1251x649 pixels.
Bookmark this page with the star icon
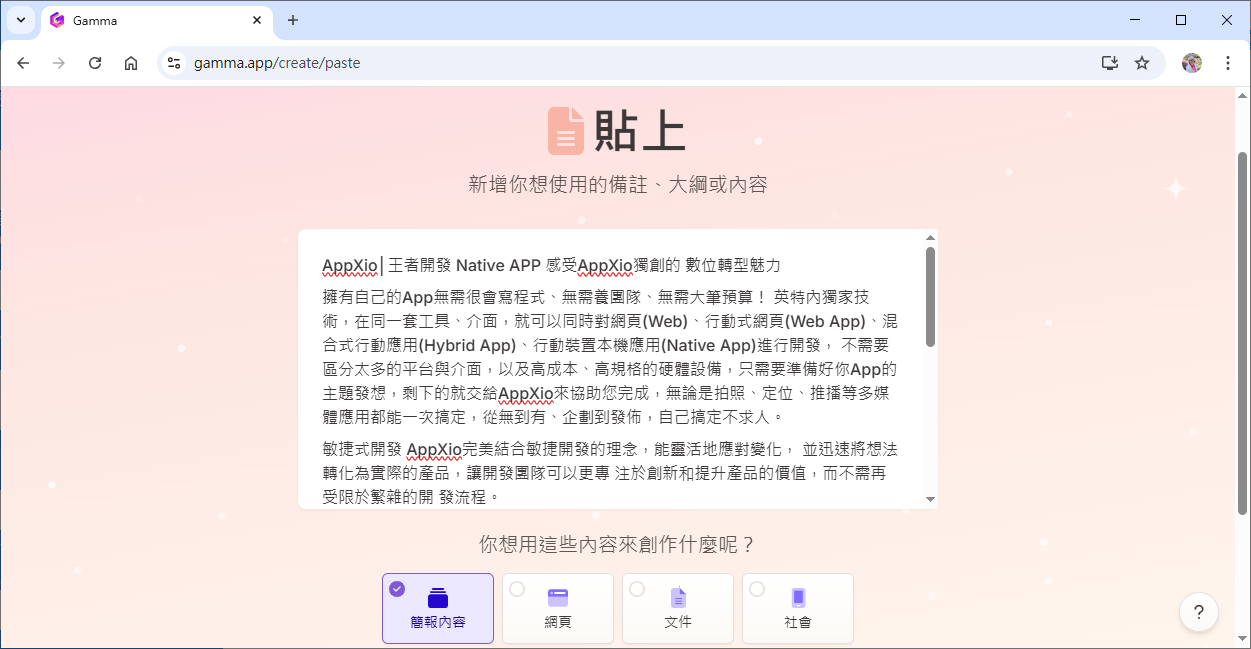tap(1142, 63)
